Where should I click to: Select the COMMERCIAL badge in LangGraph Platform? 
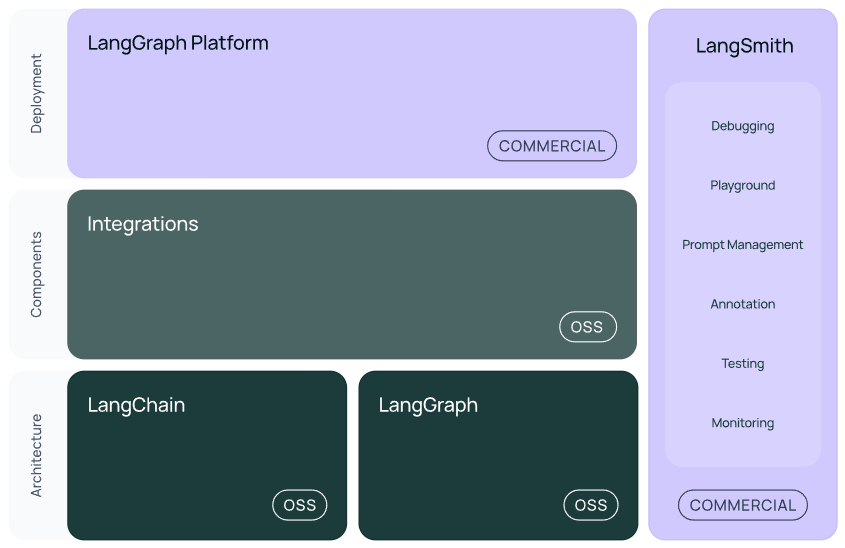tap(552, 145)
